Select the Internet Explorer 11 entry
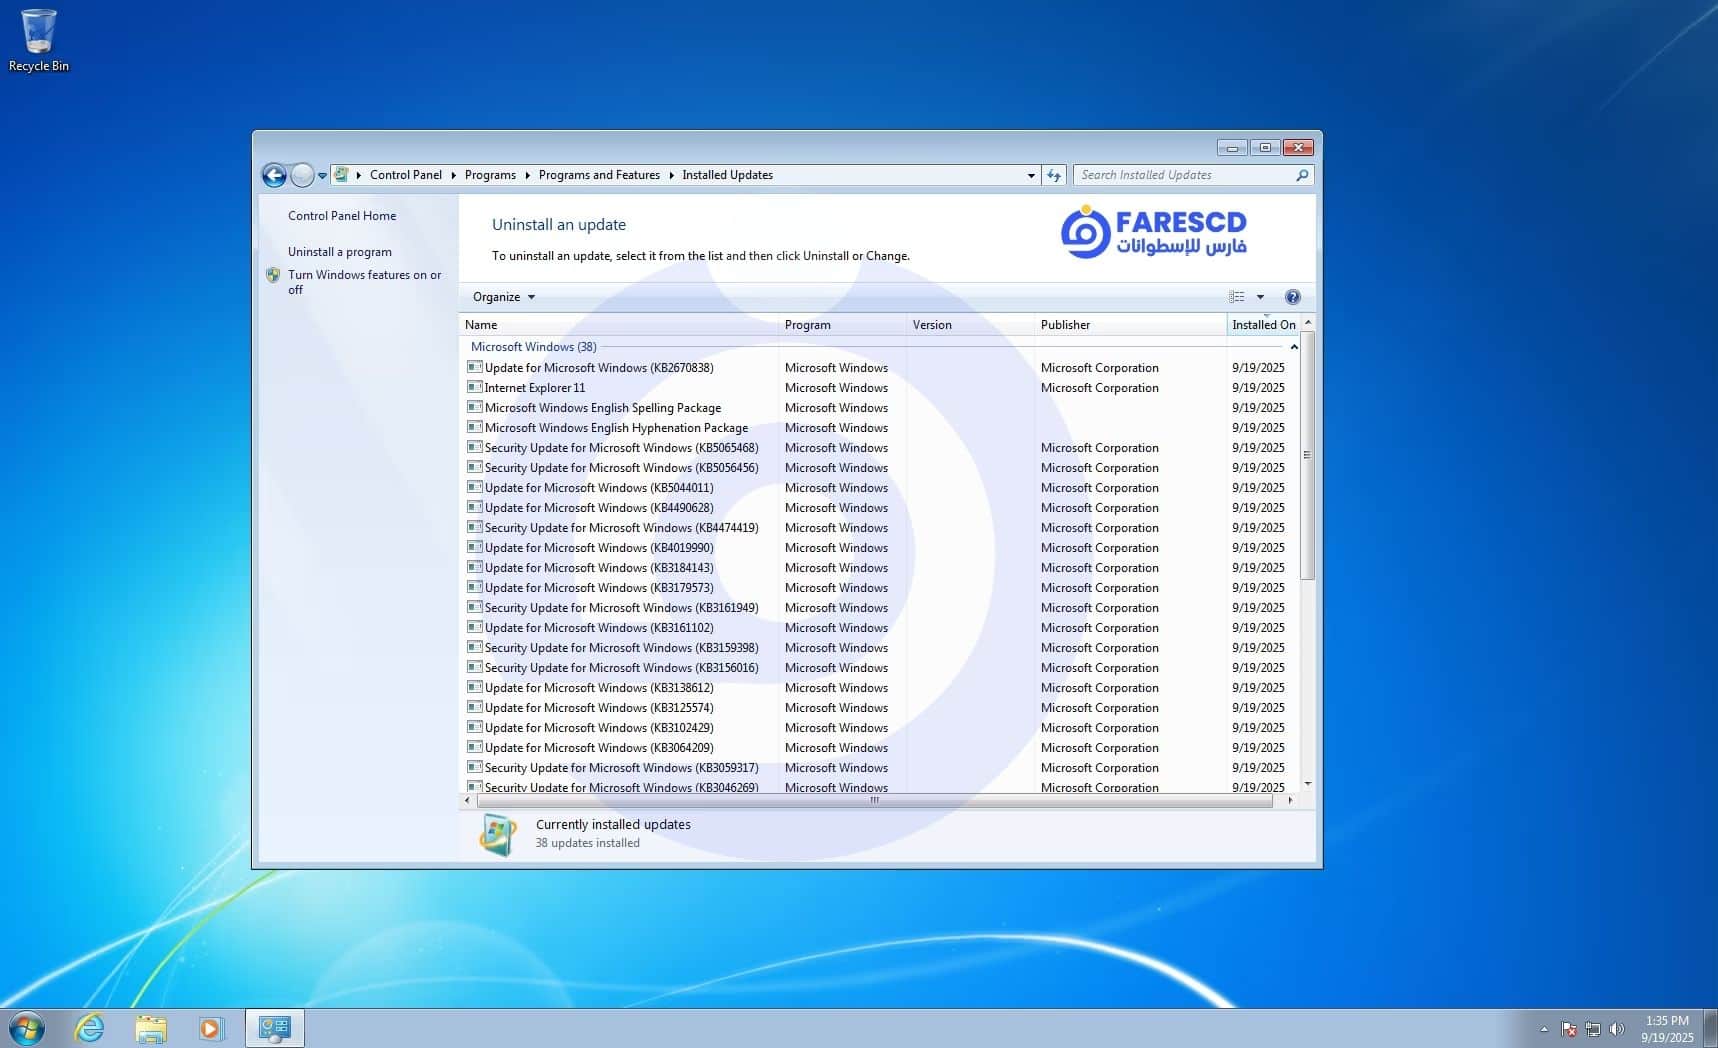Screen dimensions: 1718x1048 coord(880,388)
